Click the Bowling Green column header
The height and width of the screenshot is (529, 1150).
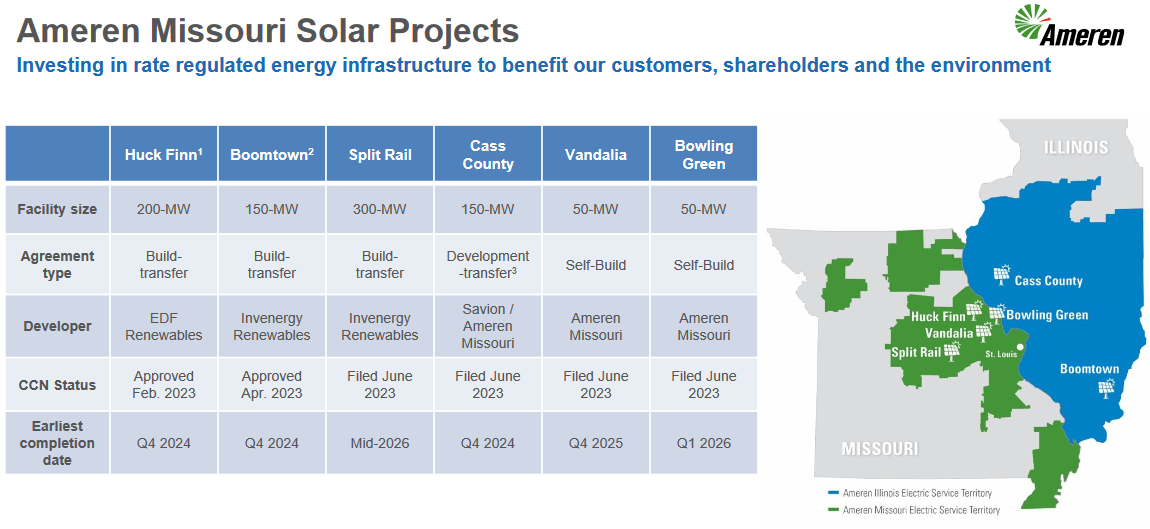pos(703,154)
